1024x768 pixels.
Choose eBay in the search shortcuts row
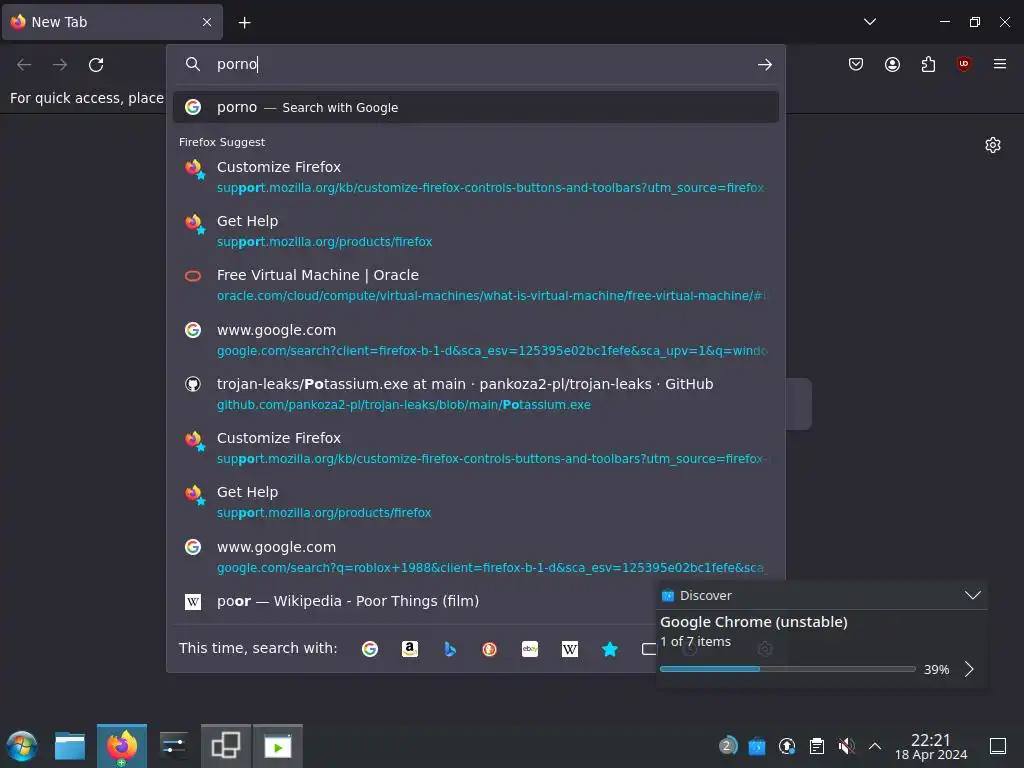[530, 648]
